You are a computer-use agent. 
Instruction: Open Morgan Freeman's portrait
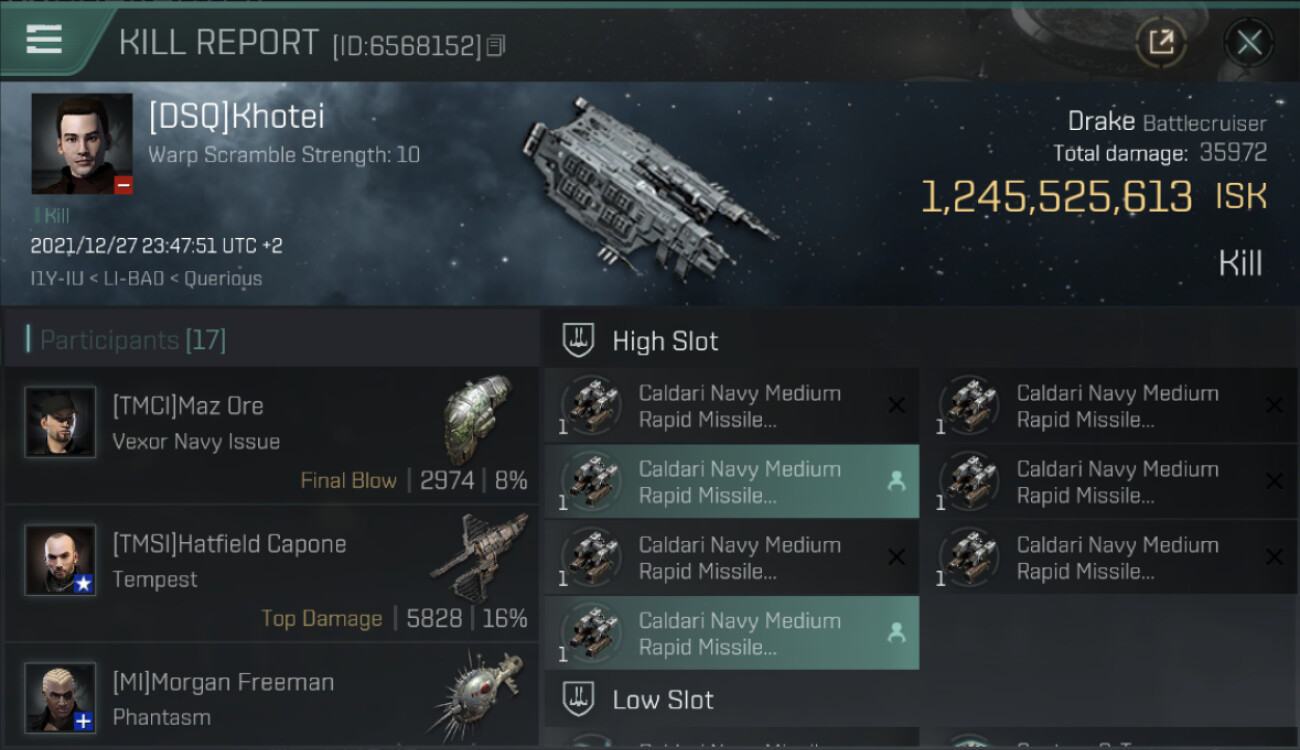click(x=61, y=697)
